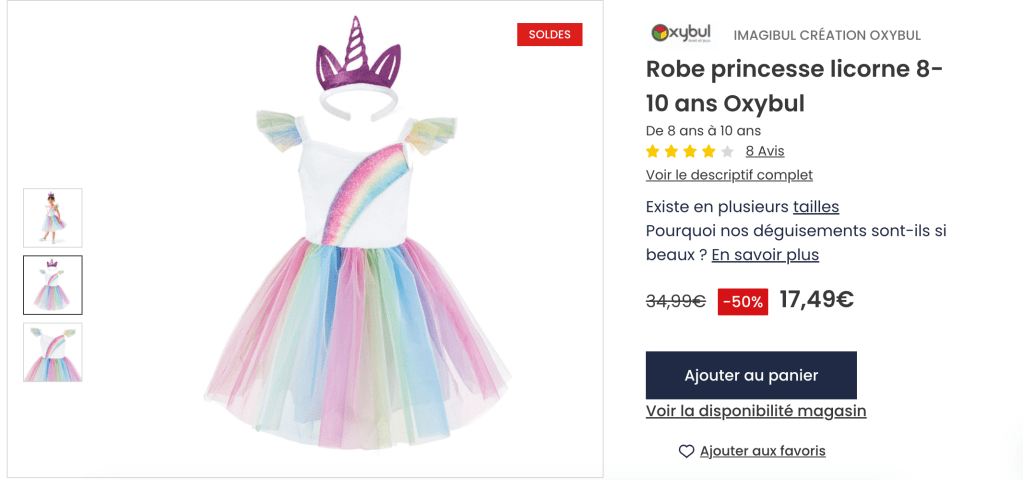Click the product title Robe princesse licorne

point(795,86)
